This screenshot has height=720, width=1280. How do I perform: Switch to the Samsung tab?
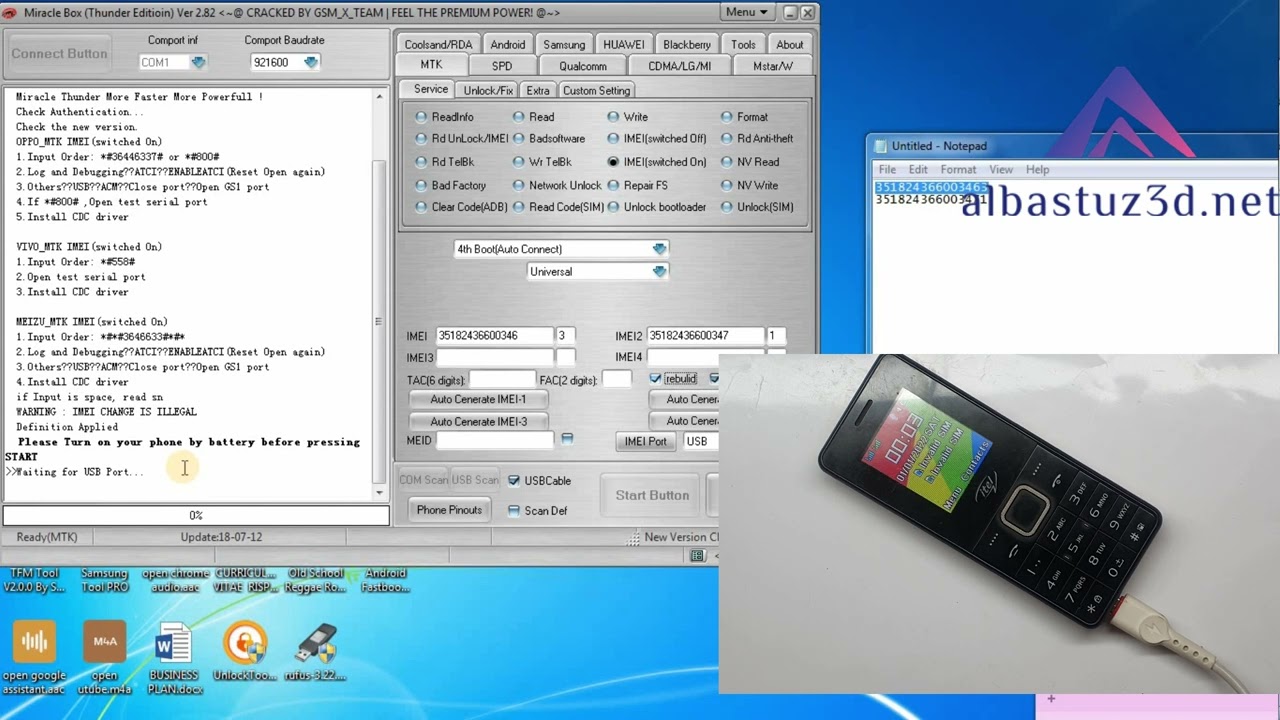[x=564, y=45]
